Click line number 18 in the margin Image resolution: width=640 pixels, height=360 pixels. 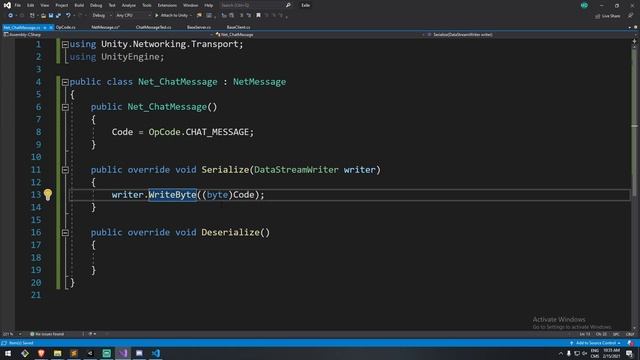click(x=36, y=258)
